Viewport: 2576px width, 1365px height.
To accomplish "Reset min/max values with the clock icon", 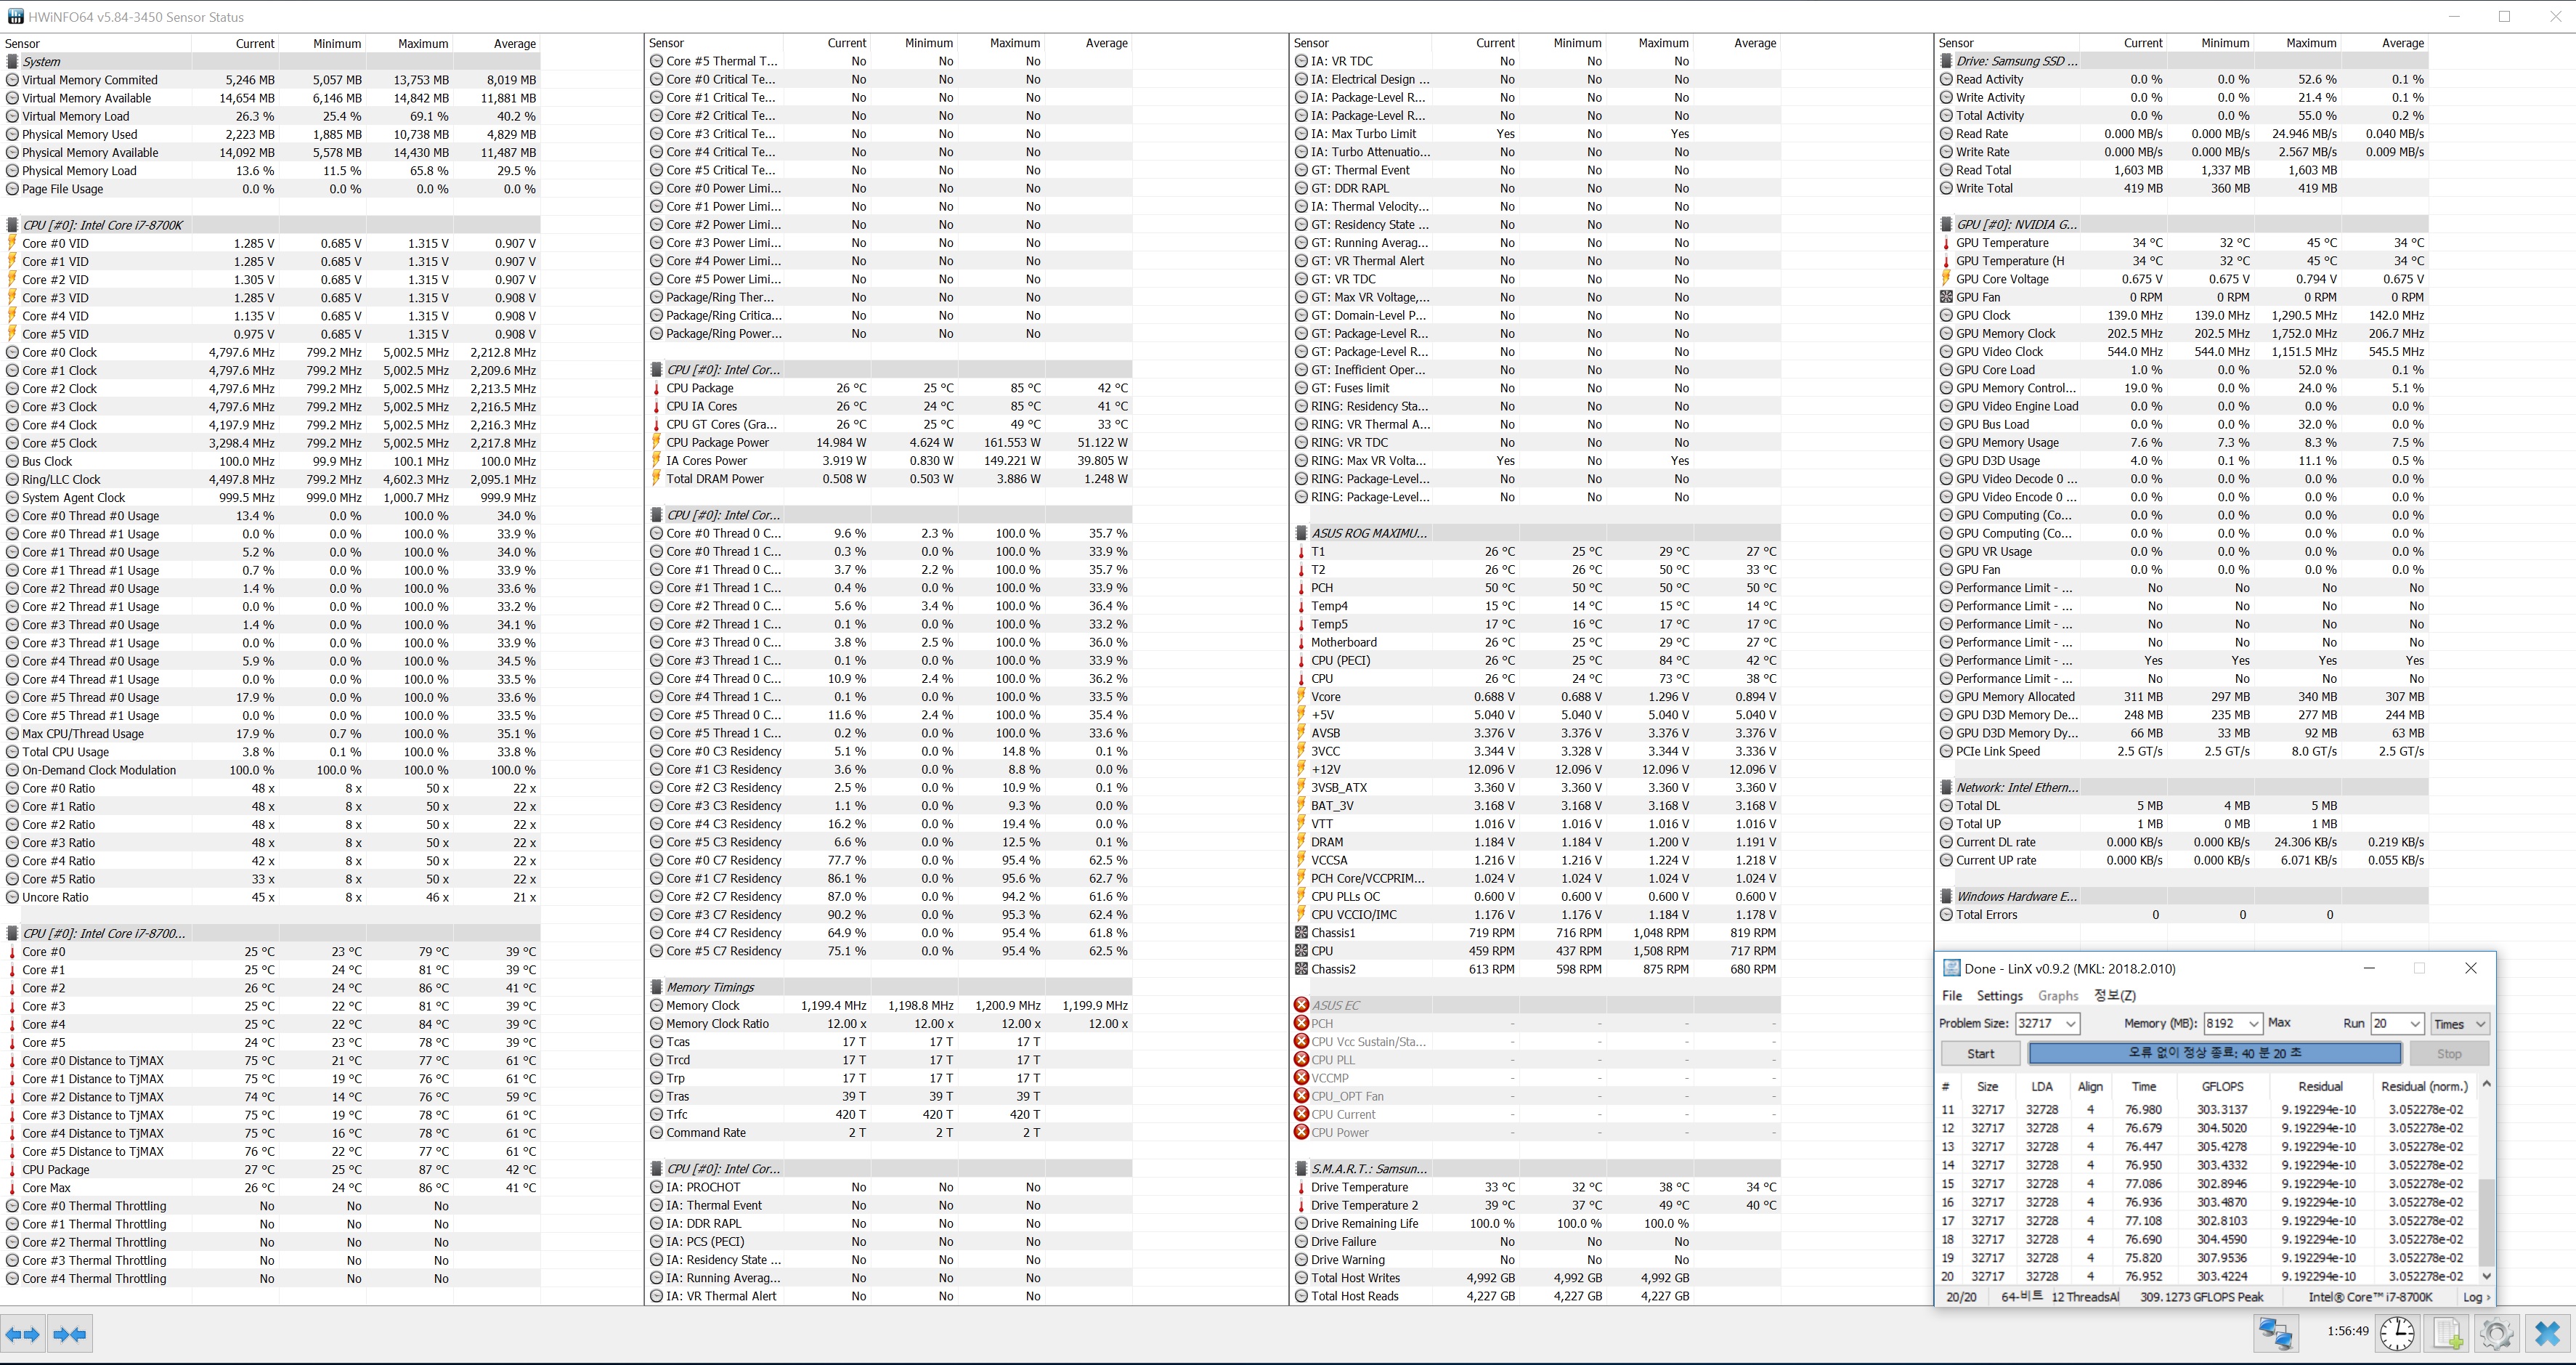I will [2397, 1333].
